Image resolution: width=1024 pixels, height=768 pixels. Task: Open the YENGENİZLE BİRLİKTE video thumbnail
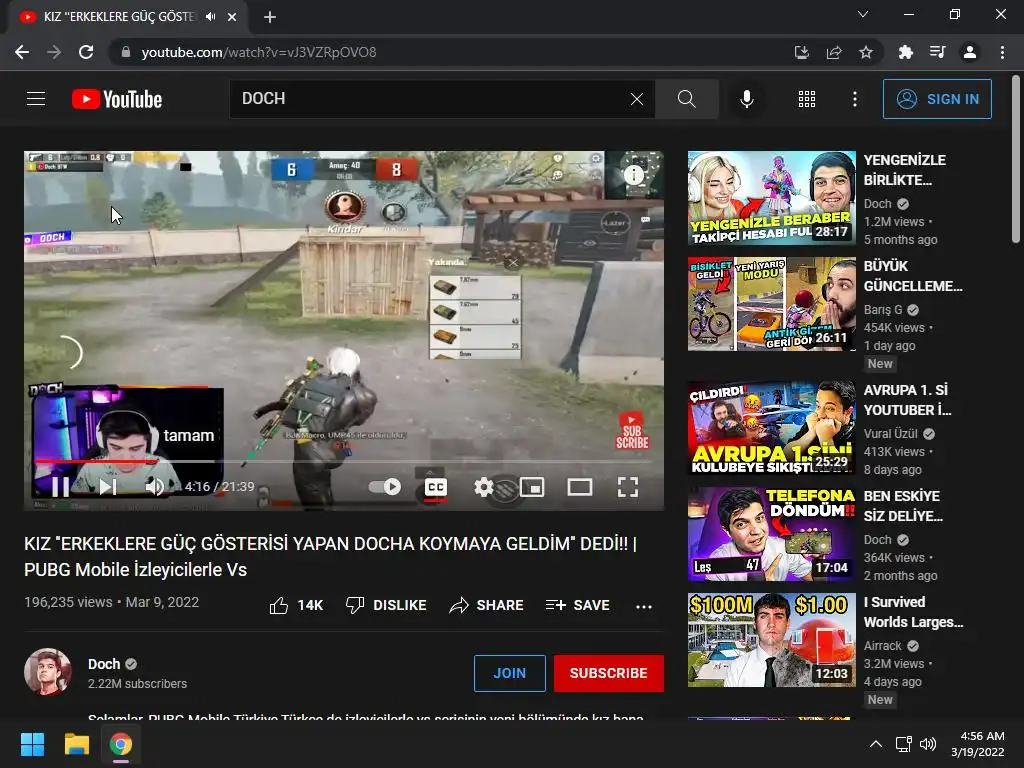point(772,198)
